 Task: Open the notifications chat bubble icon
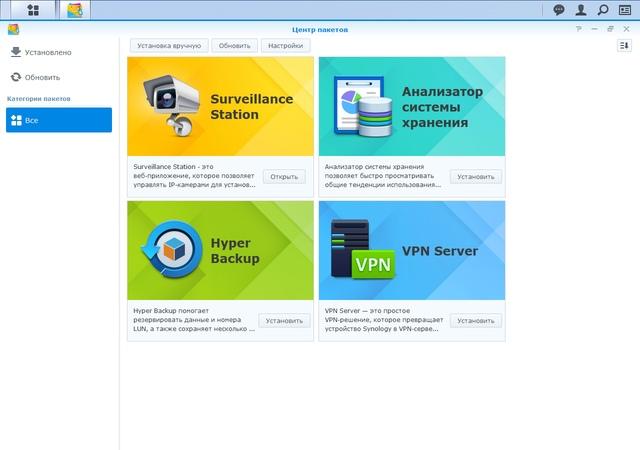click(558, 10)
